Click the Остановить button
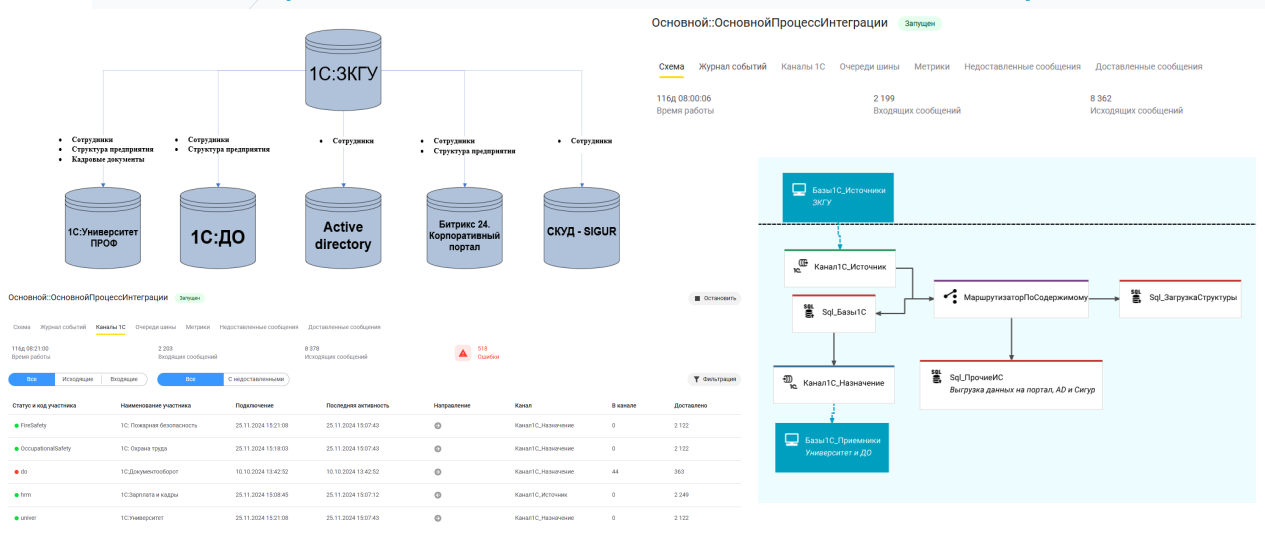Screen dimensions: 1265x534 point(714,298)
